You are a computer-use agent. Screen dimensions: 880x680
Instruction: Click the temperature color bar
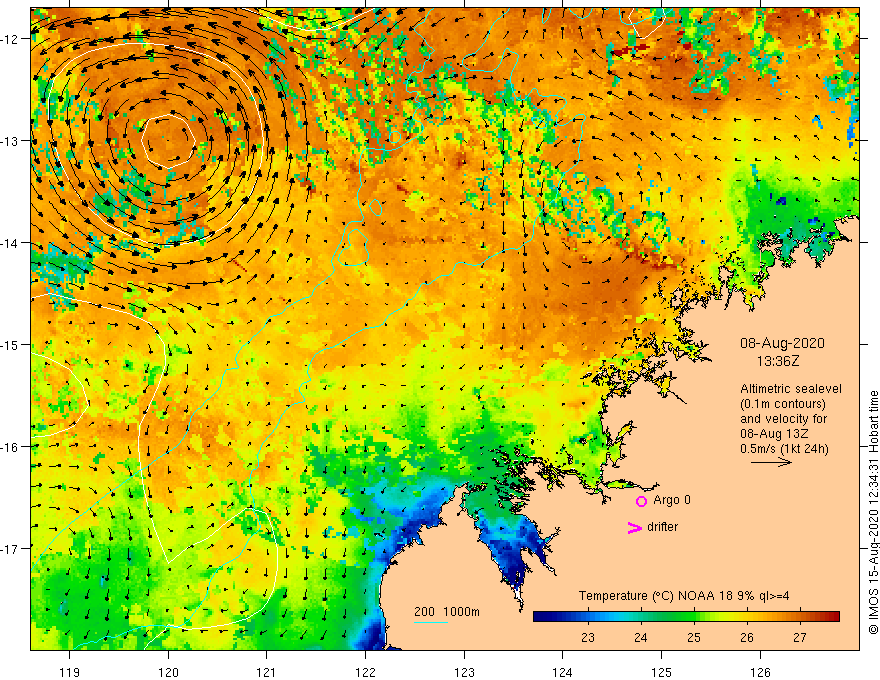686,617
